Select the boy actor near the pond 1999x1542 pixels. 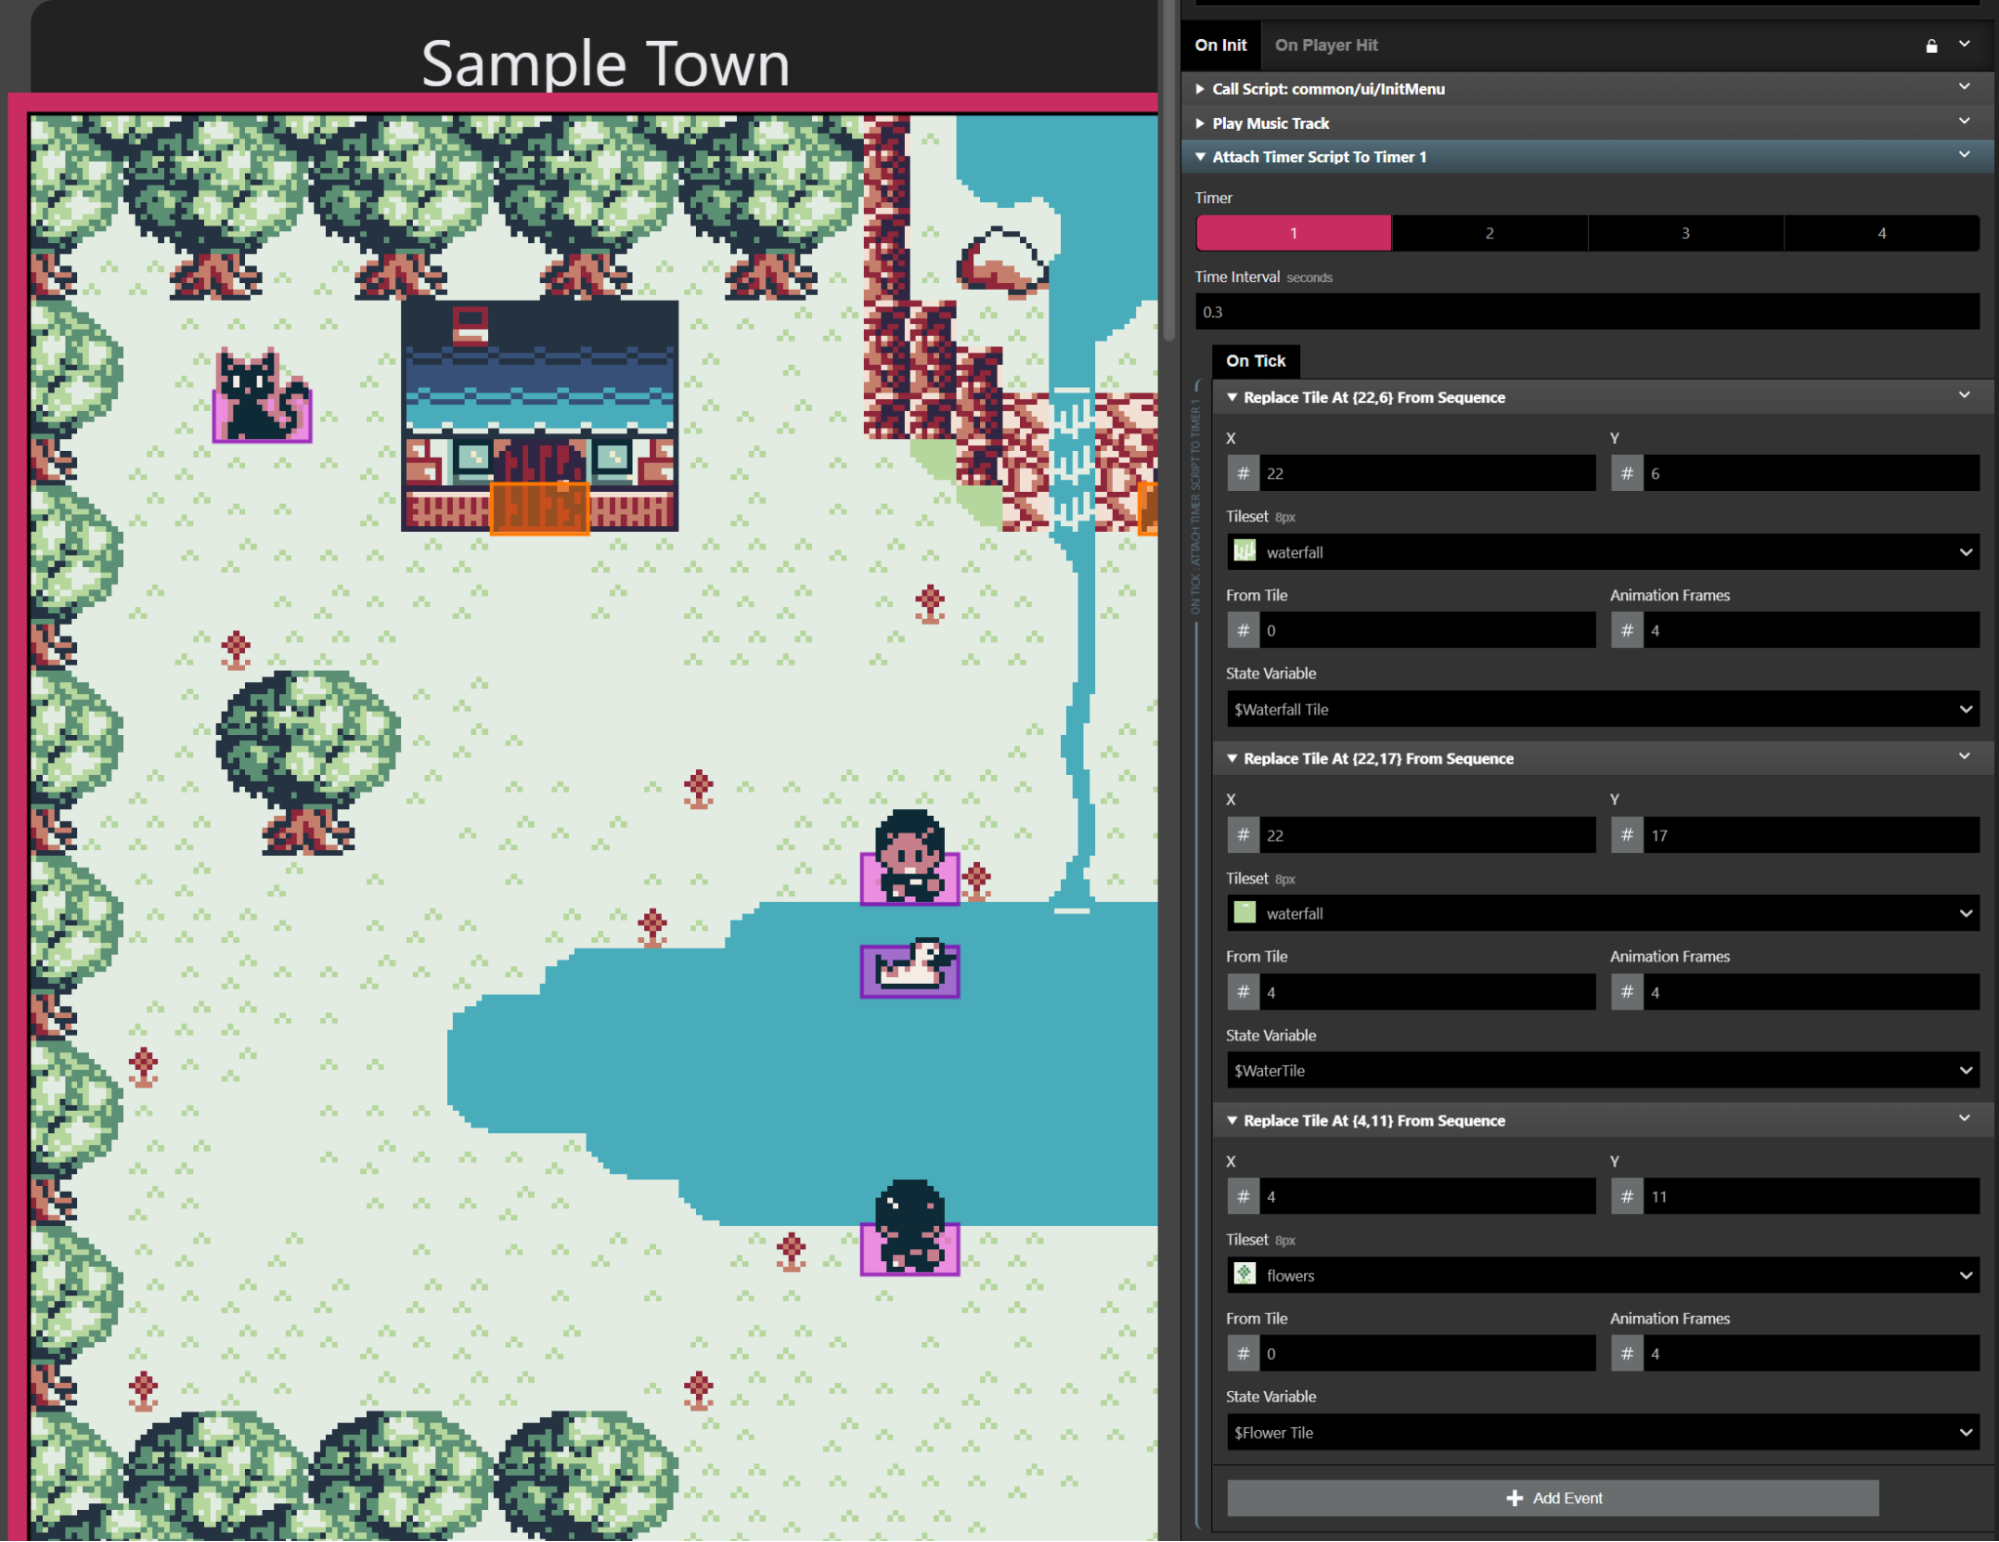(x=910, y=858)
